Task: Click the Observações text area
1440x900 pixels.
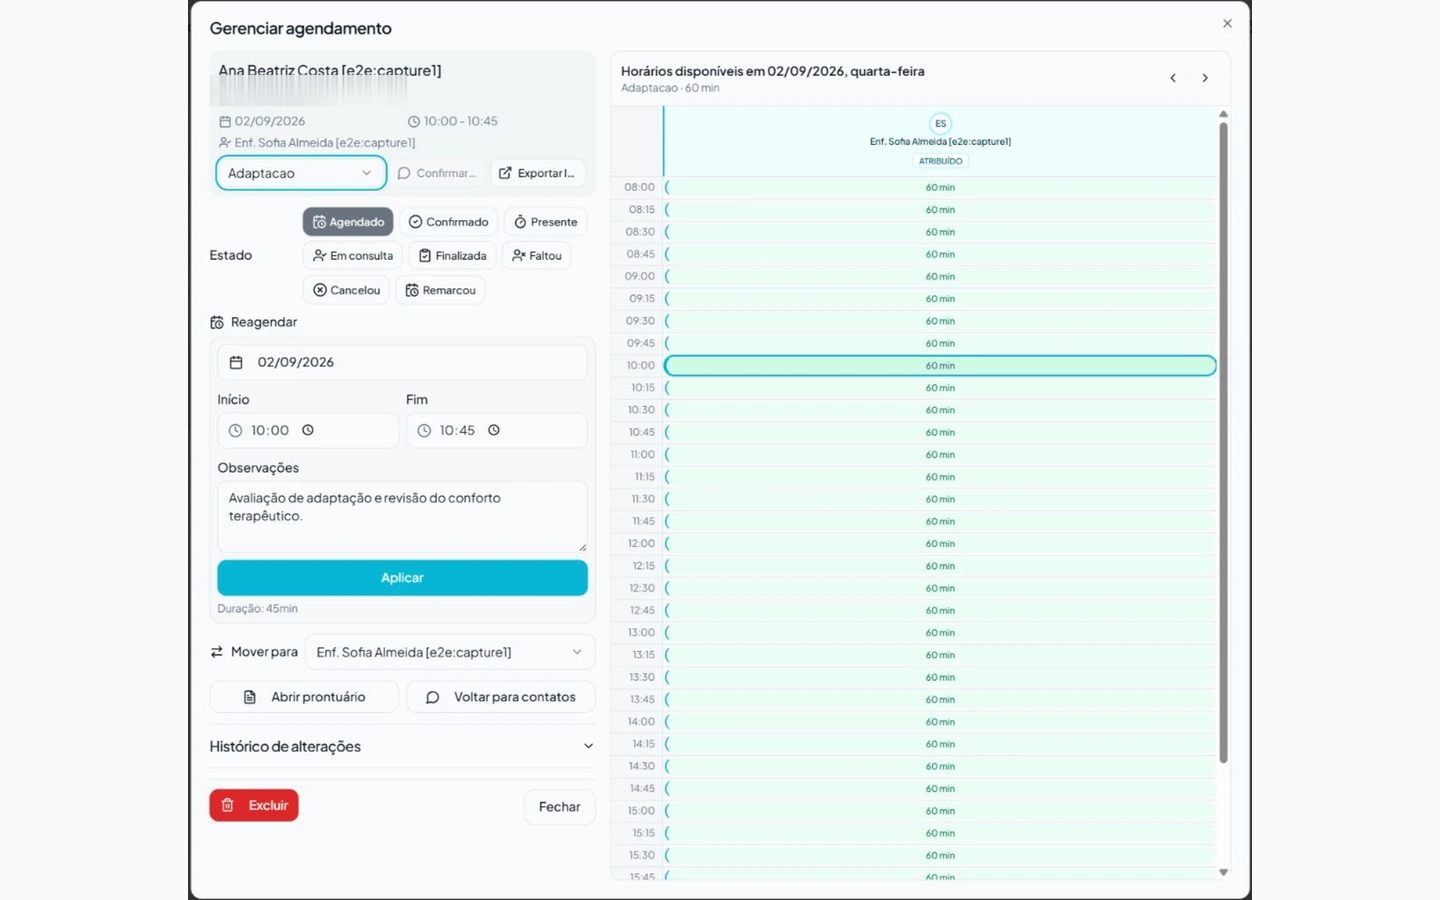Action: click(402, 517)
